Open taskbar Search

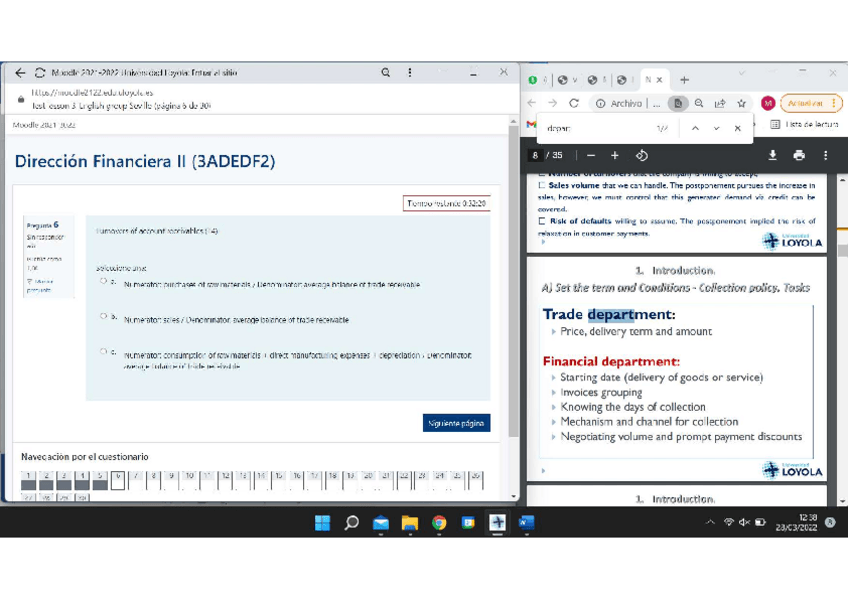click(352, 523)
